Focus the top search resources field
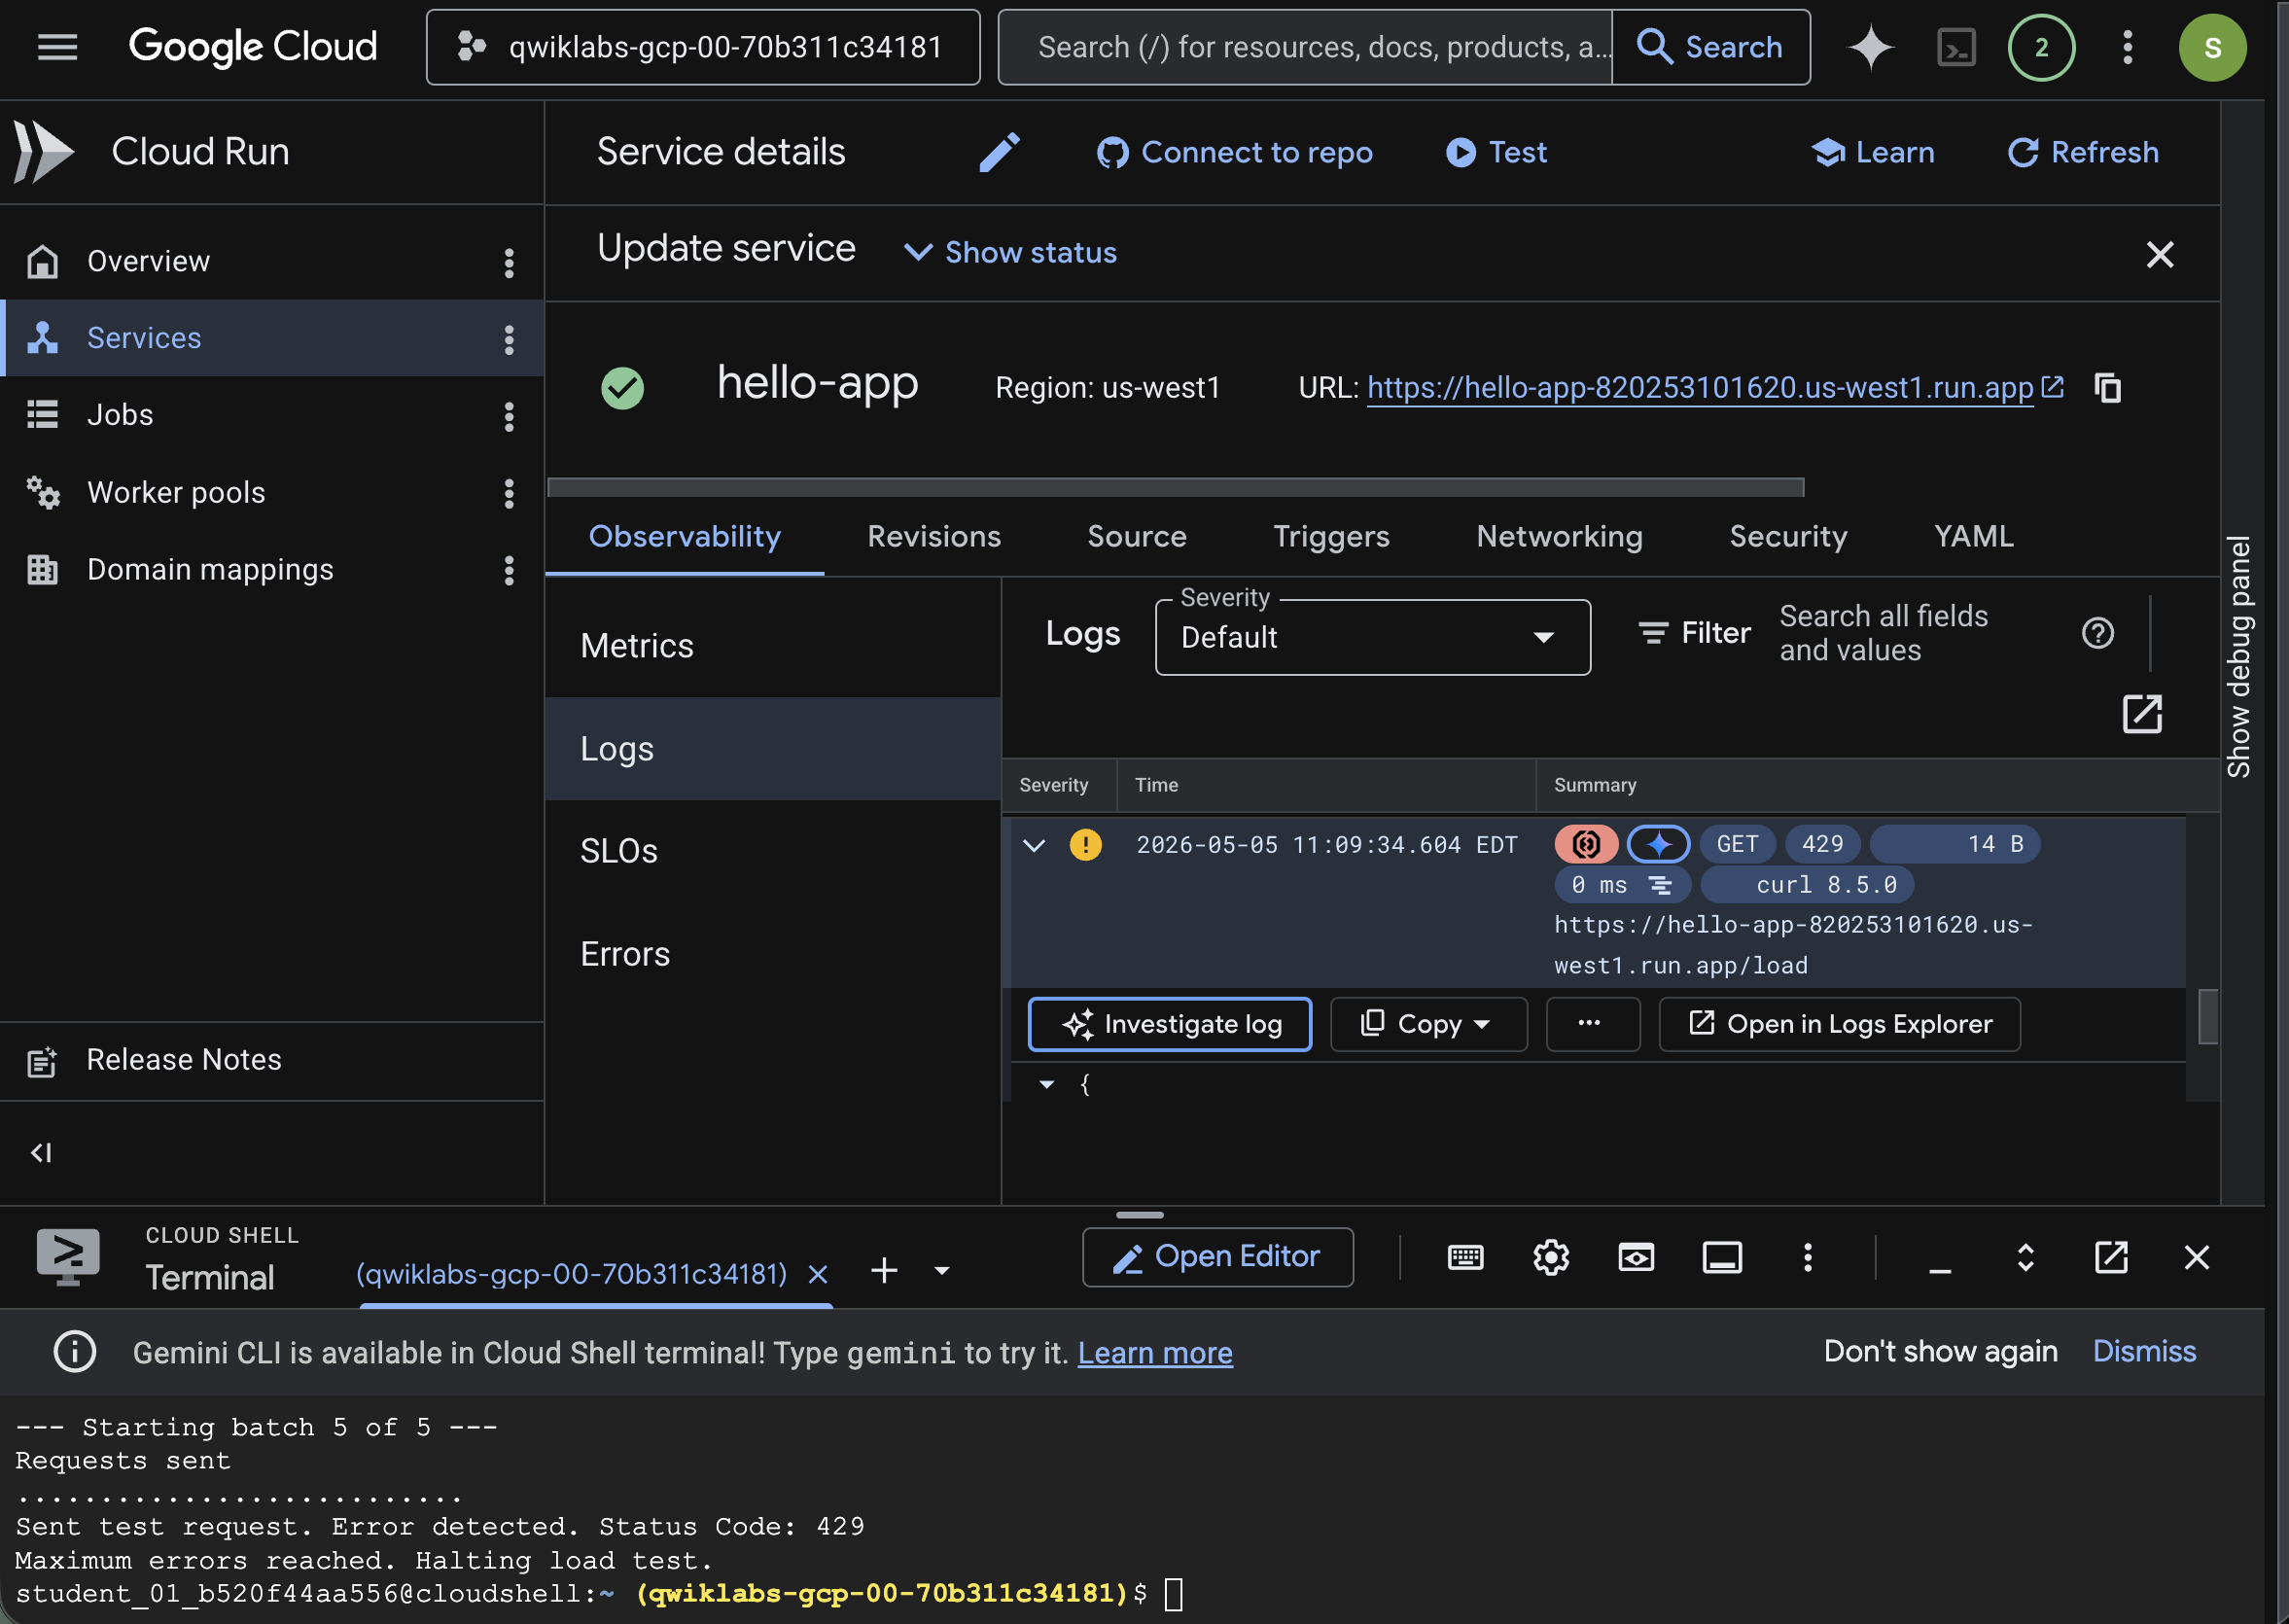 point(1305,47)
